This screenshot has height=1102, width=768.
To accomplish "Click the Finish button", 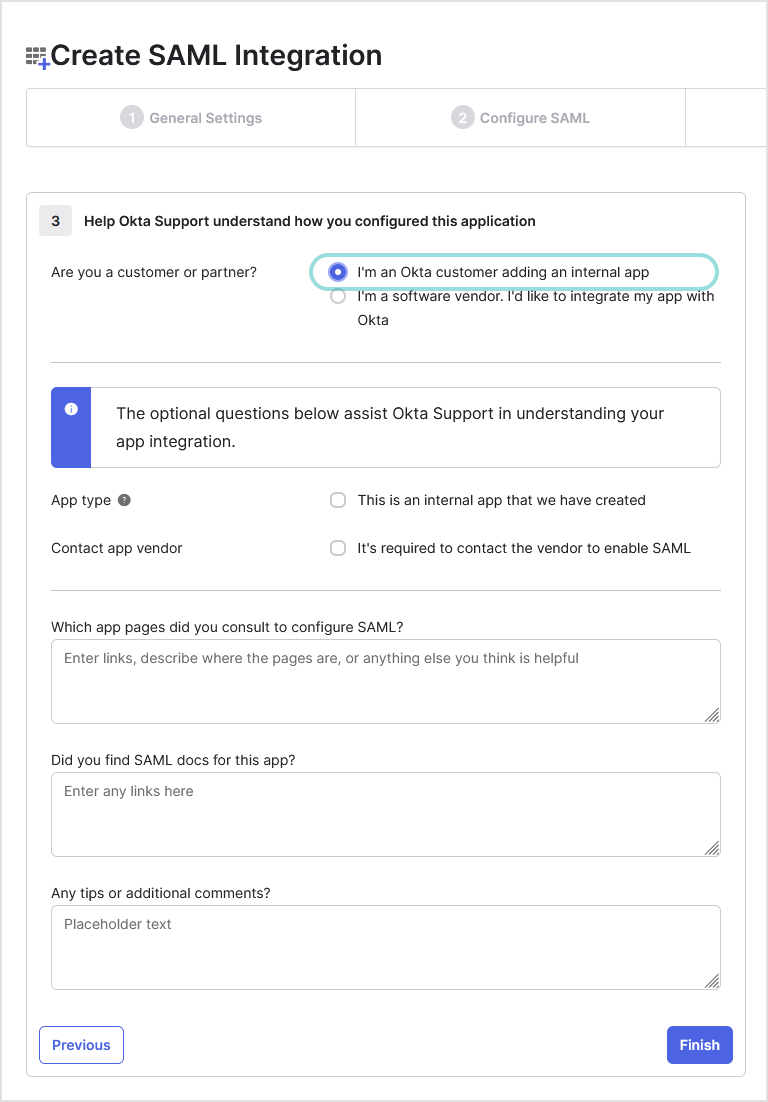I will click(x=699, y=1044).
